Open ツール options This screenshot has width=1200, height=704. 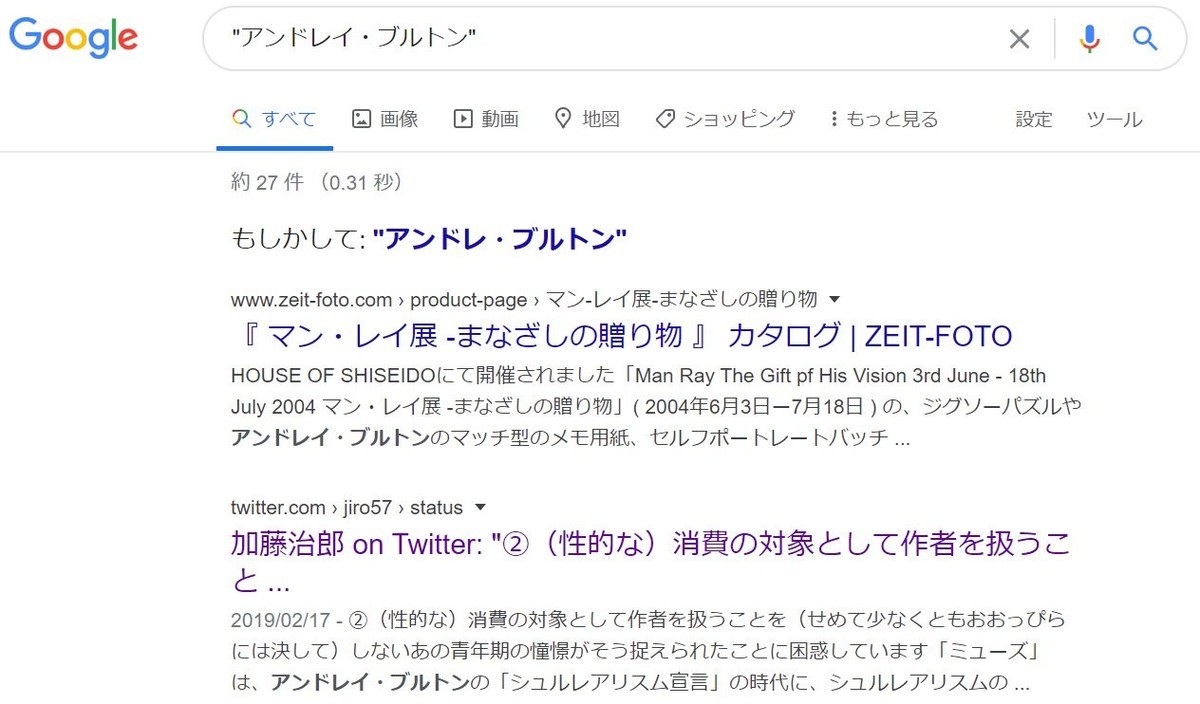1114,119
